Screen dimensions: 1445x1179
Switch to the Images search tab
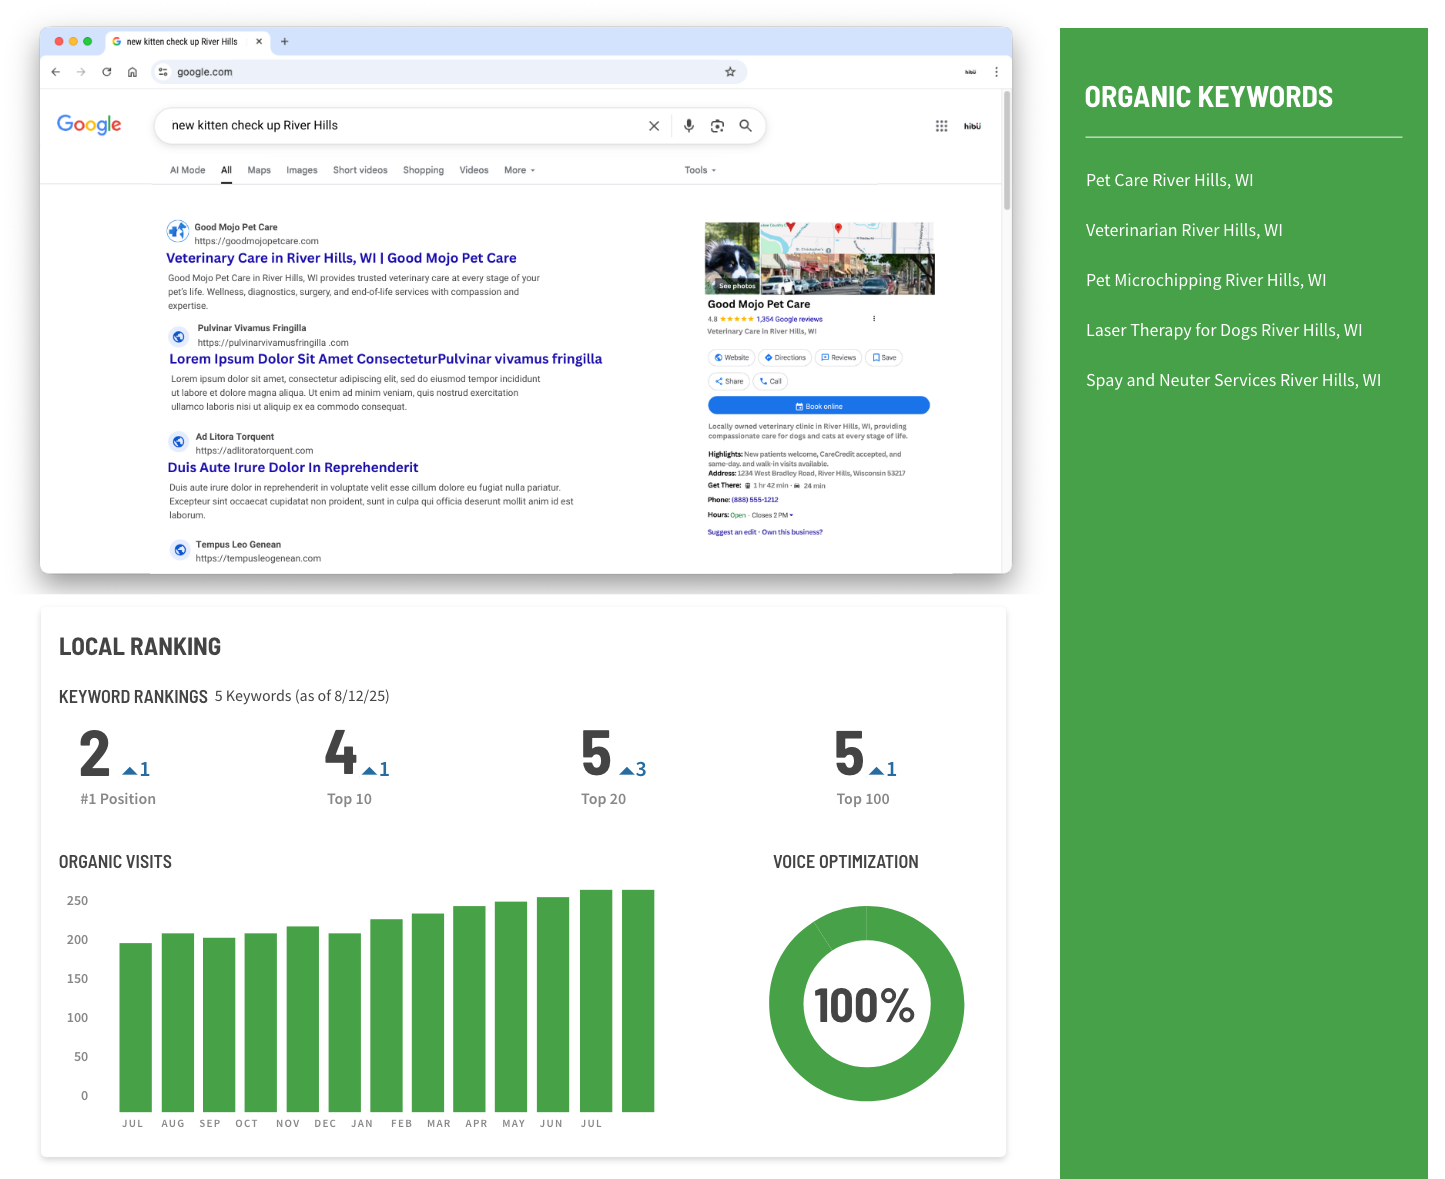(x=301, y=170)
